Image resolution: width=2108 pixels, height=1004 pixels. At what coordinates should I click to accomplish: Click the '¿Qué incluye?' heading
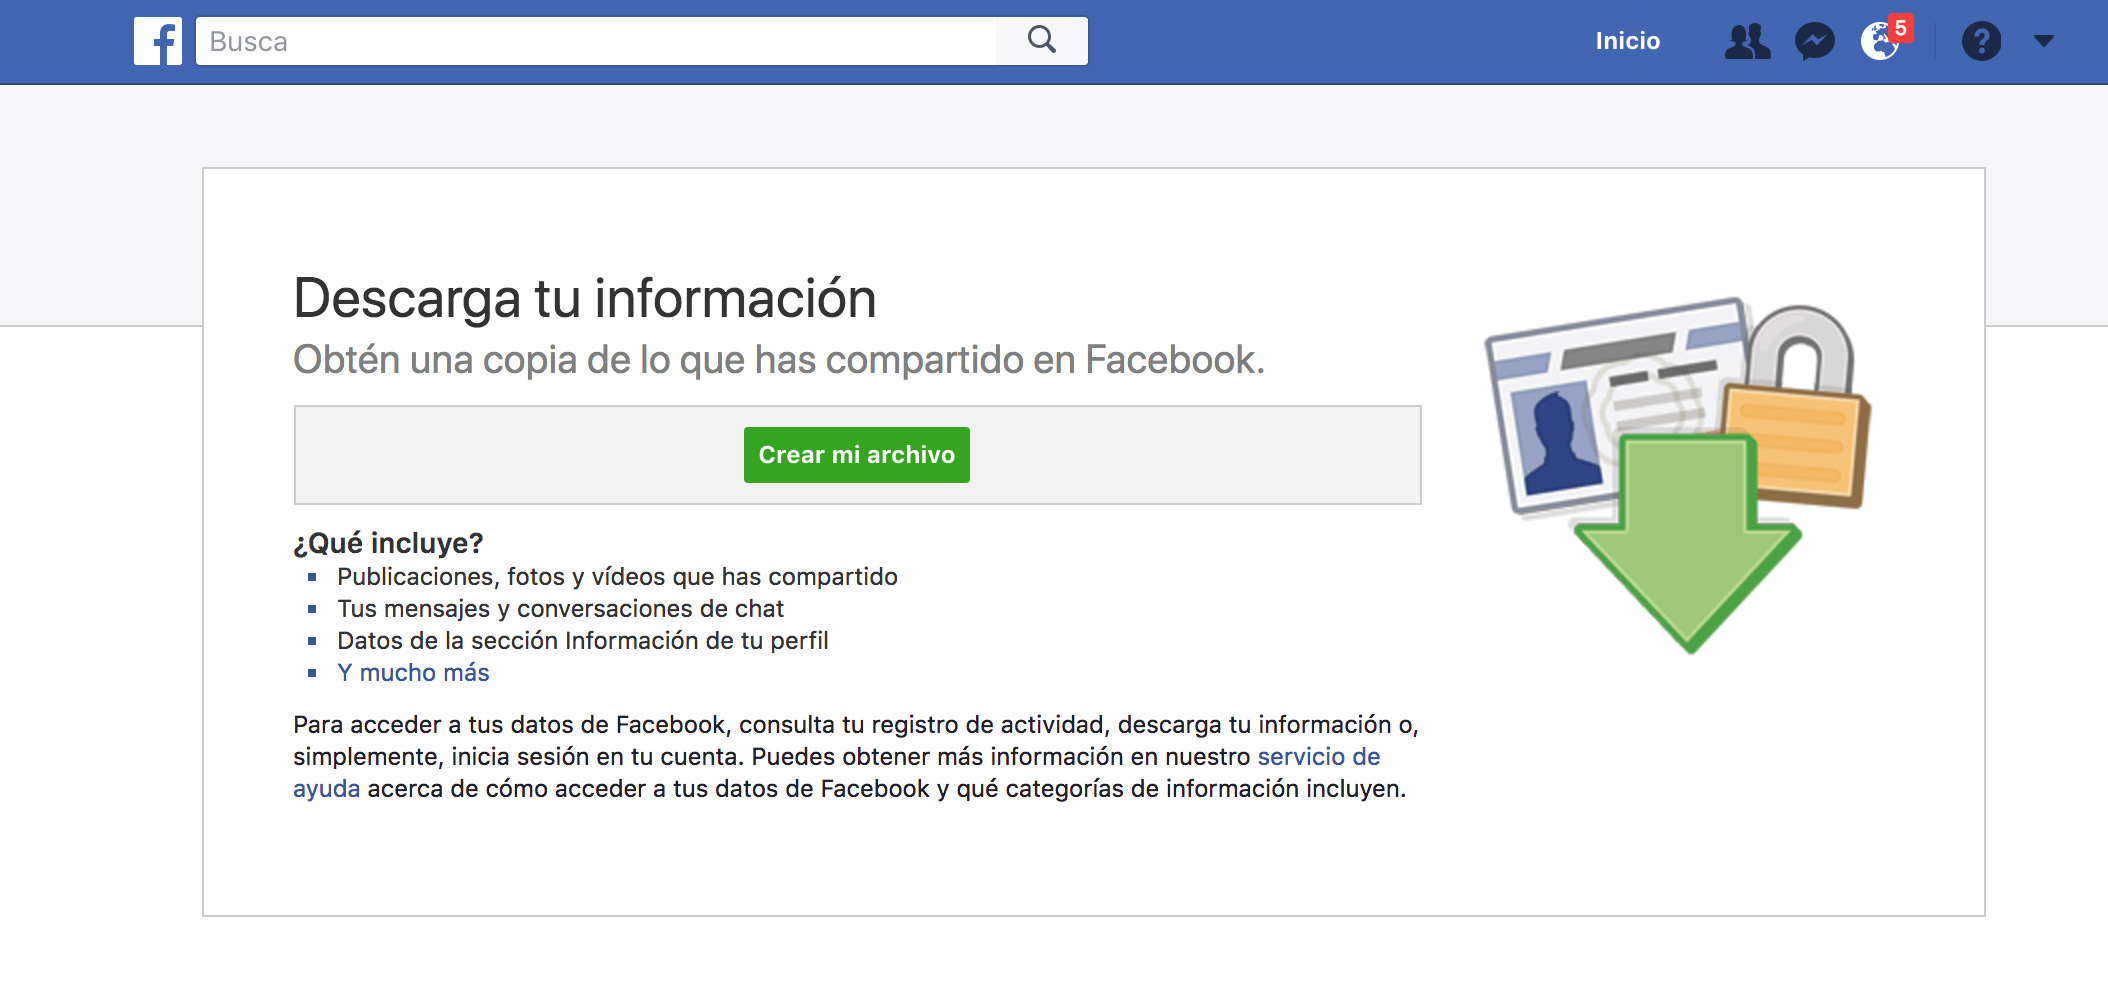[388, 543]
